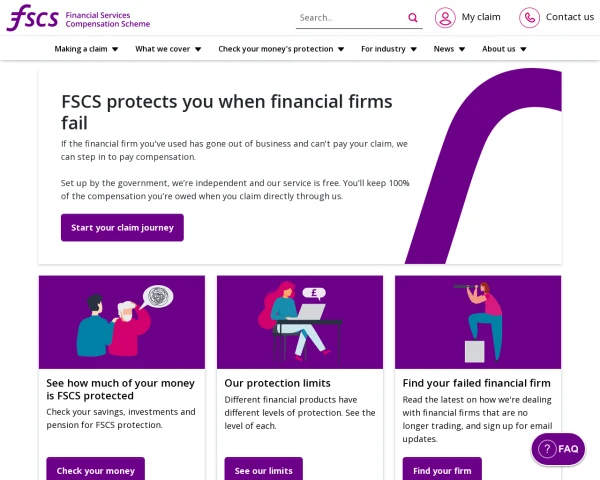
Task: Expand the Making a claim menu
Action: coord(87,48)
